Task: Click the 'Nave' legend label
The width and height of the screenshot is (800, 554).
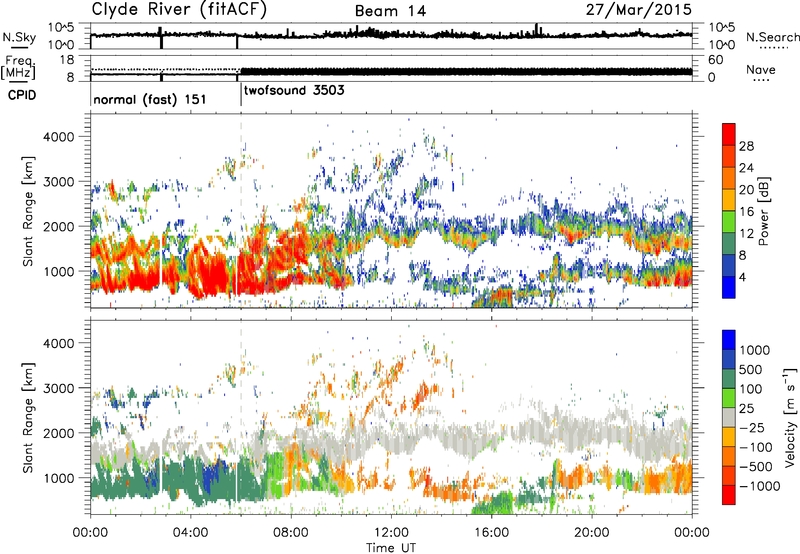Action: click(761, 69)
